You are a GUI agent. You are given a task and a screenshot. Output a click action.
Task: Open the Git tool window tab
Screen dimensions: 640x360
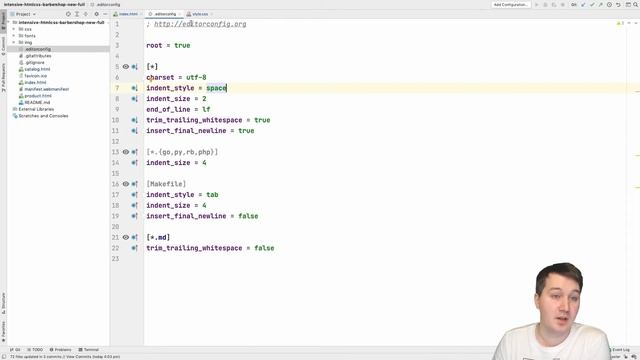(x=15, y=350)
